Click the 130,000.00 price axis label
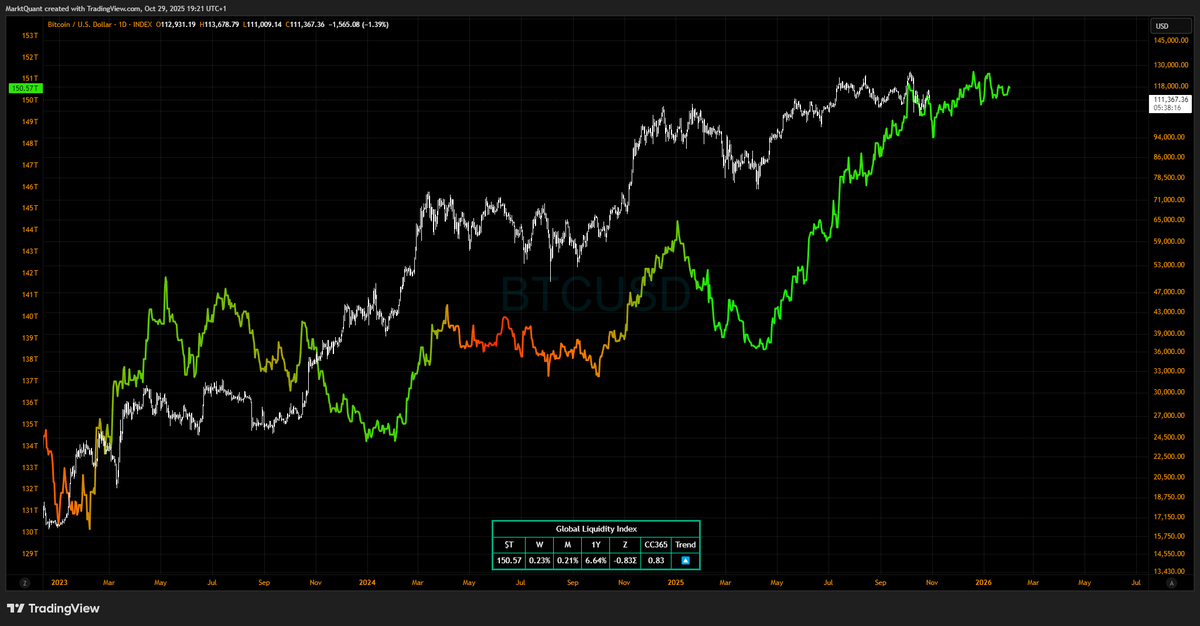Viewport: 1200px width, 626px height. pyautogui.click(x=1170, y=65)
